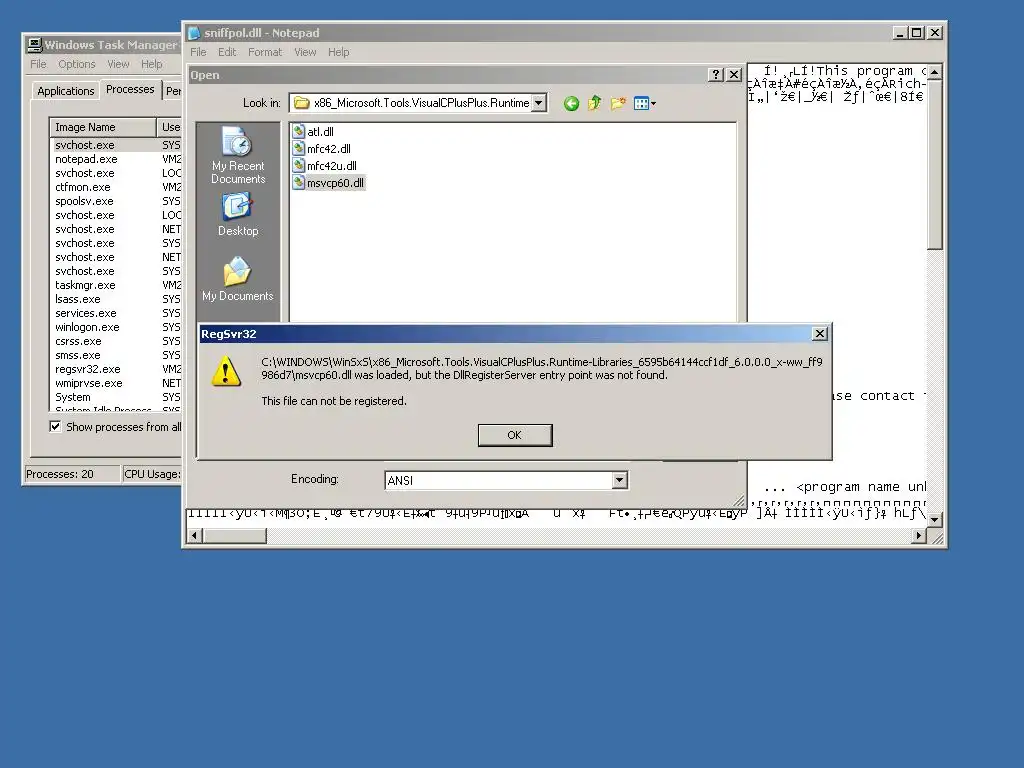Select the mfc42u.dll file
Image resolution: width=1024 pixels, height=768 pixels.
(x=325, y=166)
